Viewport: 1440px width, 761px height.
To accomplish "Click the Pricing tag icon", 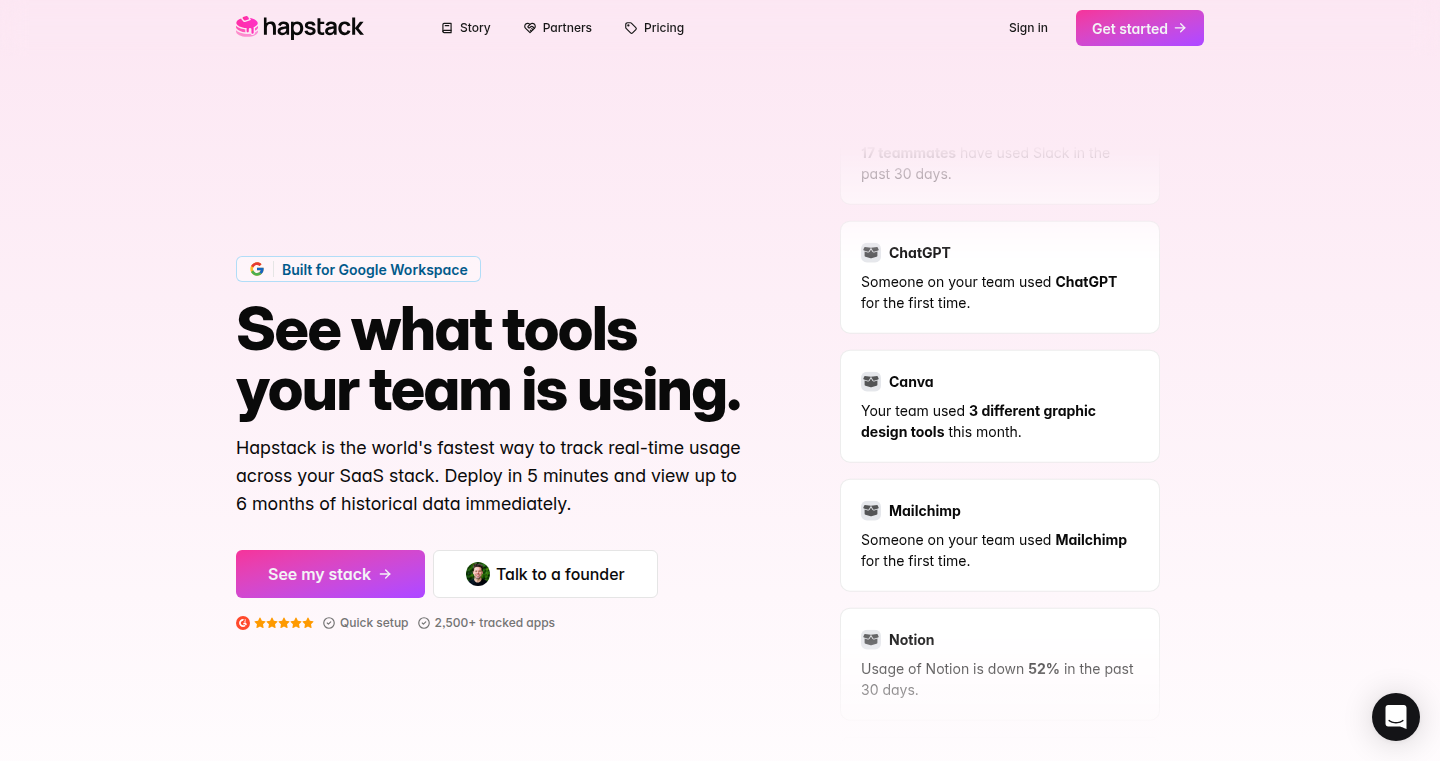I will tap(631, 28).
